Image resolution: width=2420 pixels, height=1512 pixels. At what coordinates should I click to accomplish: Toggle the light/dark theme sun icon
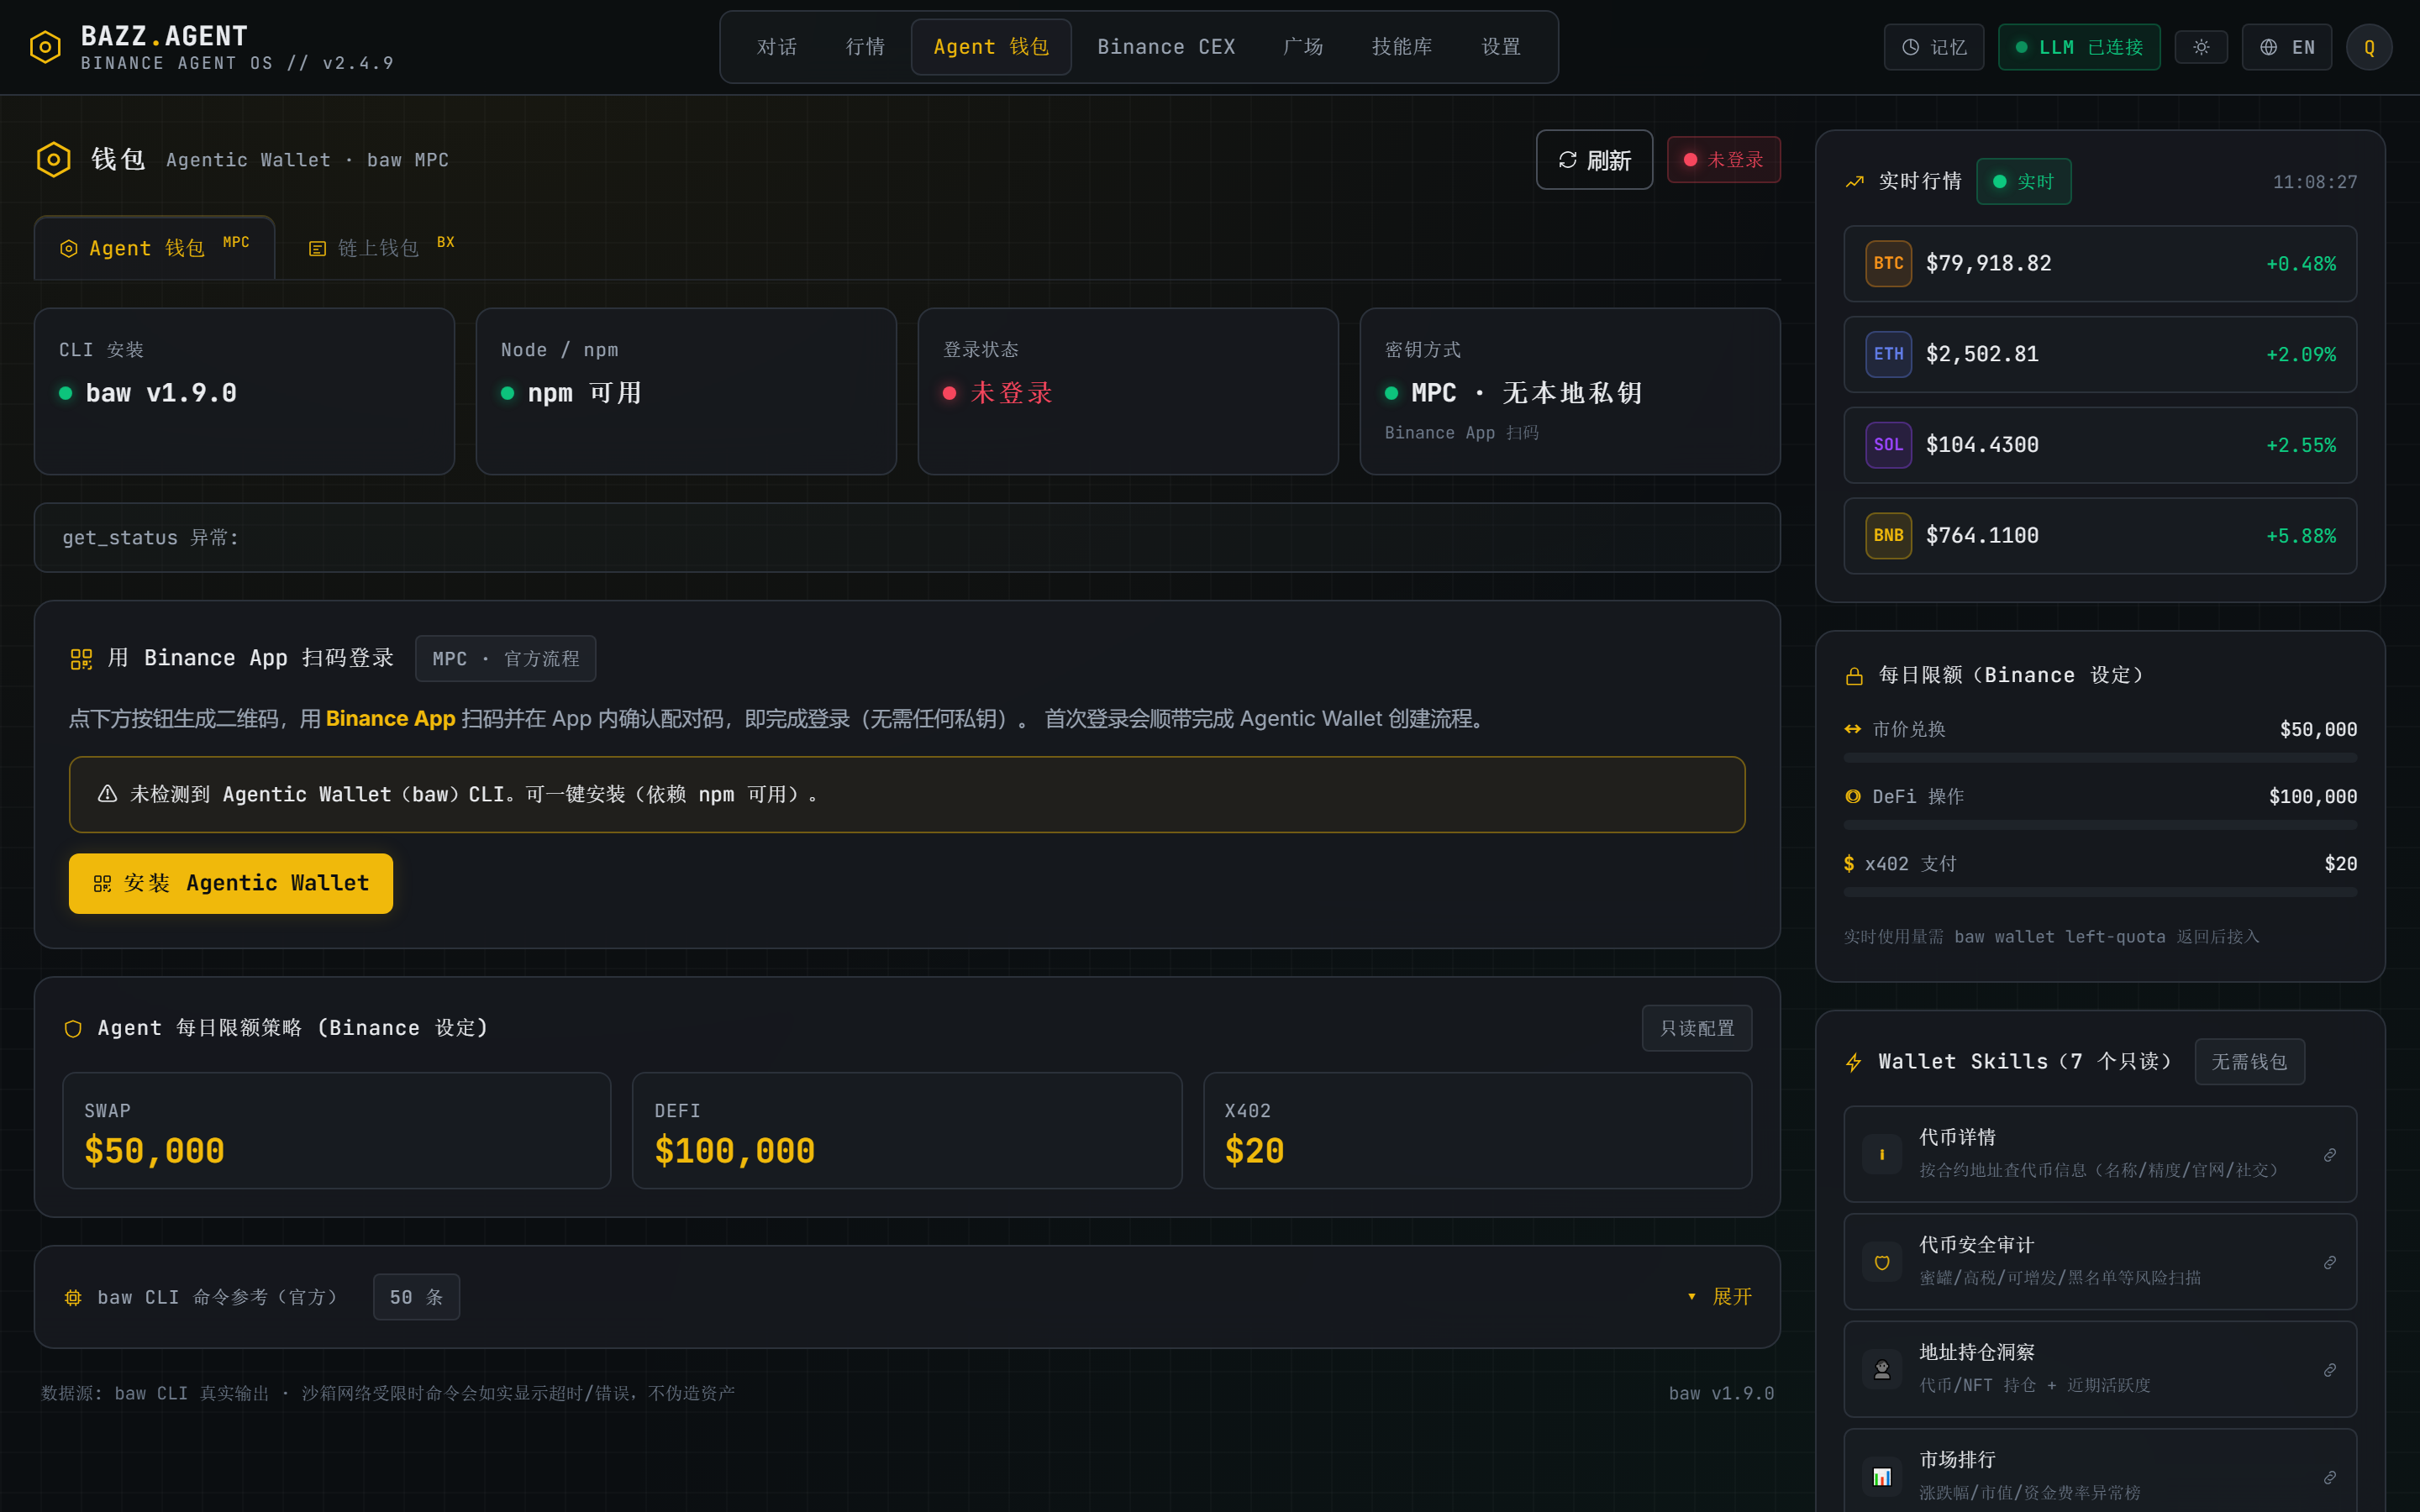[x=2201, y=47]
